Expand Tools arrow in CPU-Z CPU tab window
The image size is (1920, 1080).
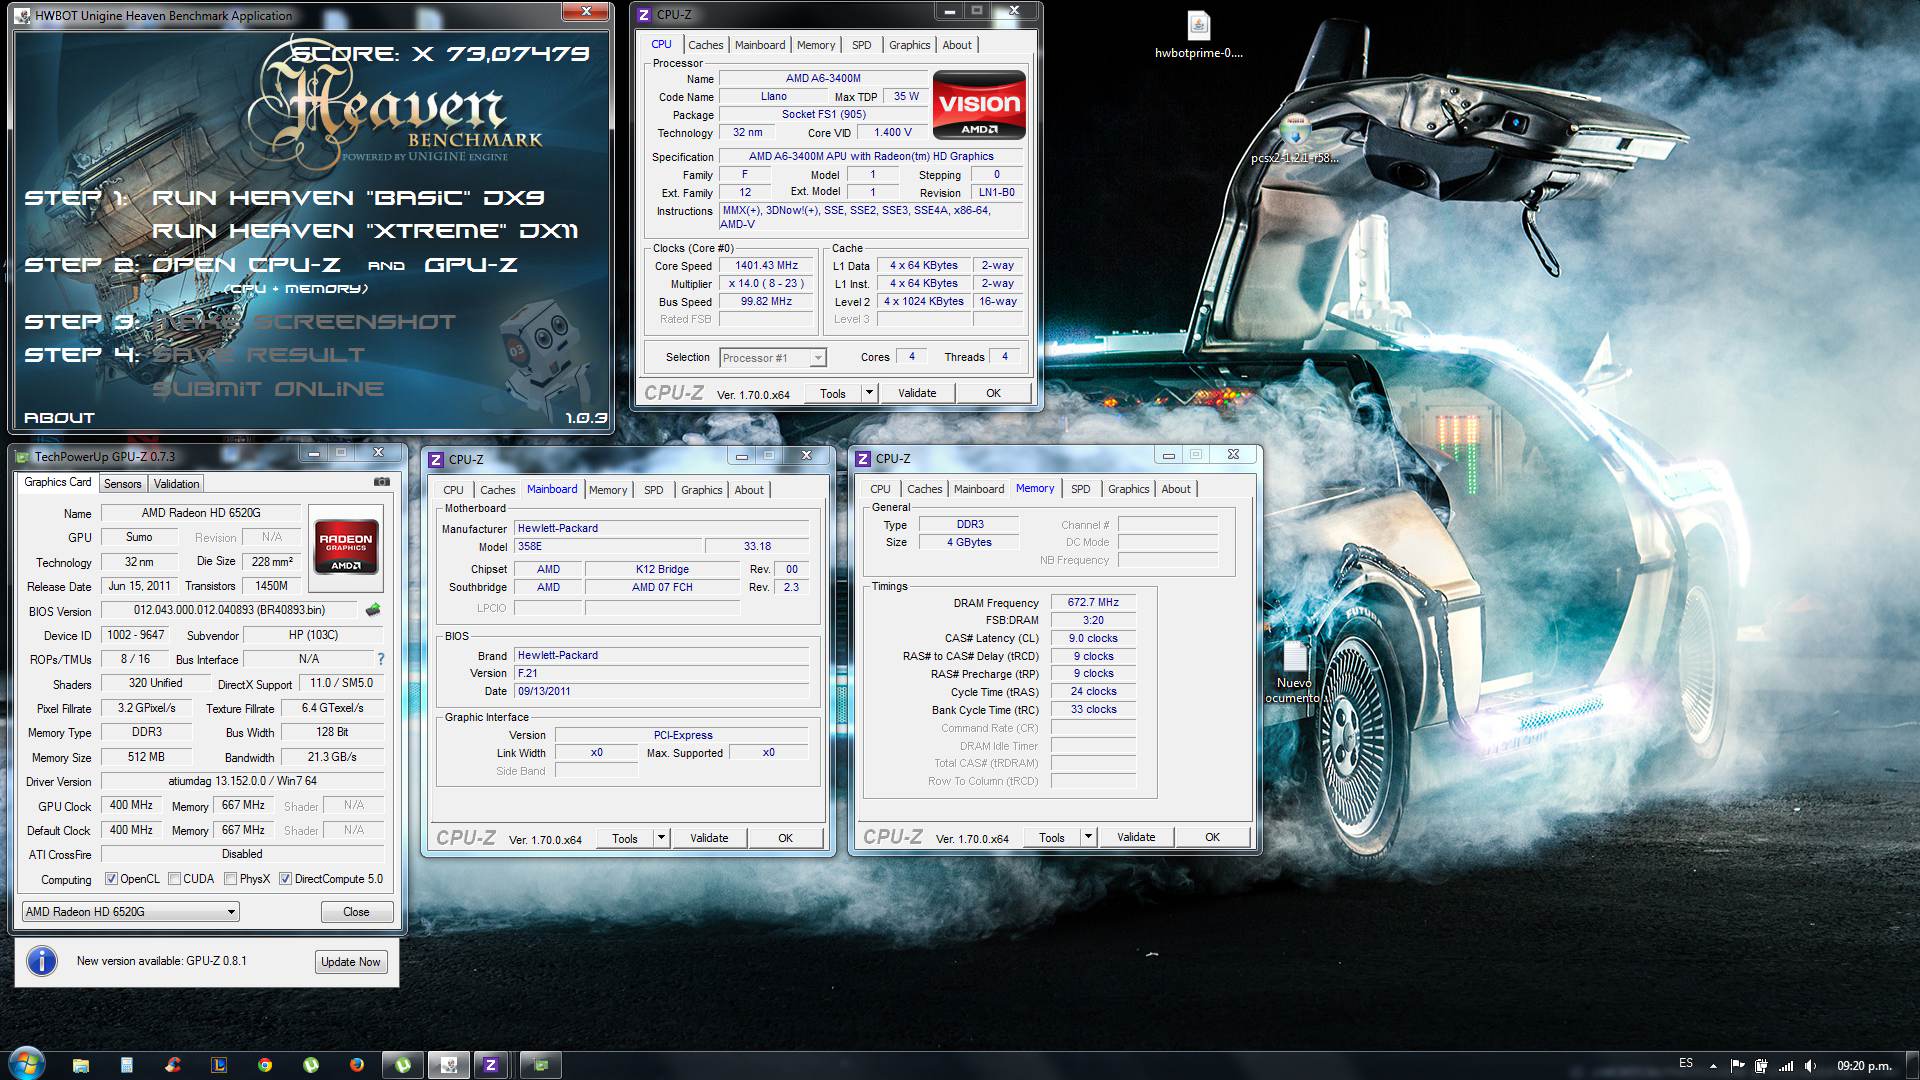tap(869, 393)
